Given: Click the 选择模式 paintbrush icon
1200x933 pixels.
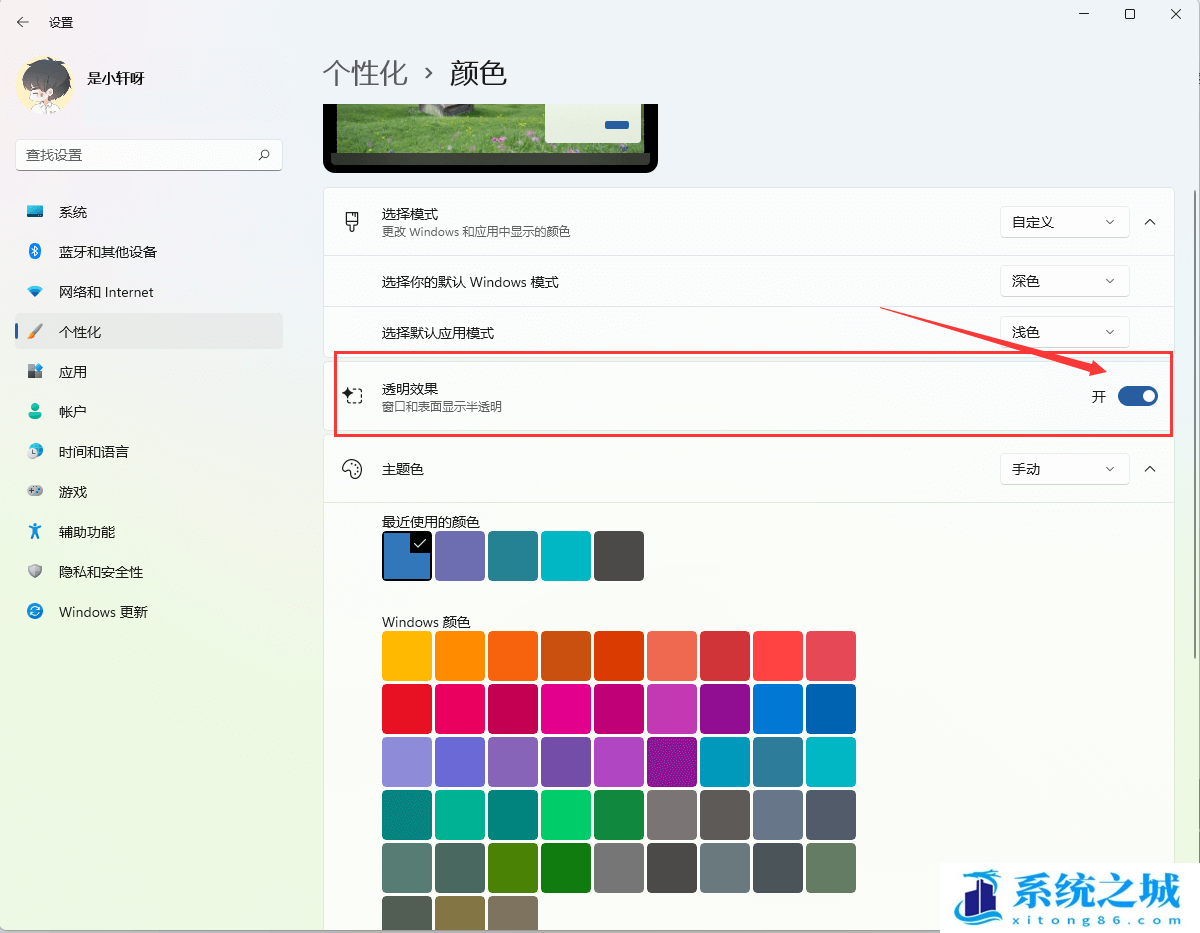Looking at the screenshot, I should coord(351,222).
